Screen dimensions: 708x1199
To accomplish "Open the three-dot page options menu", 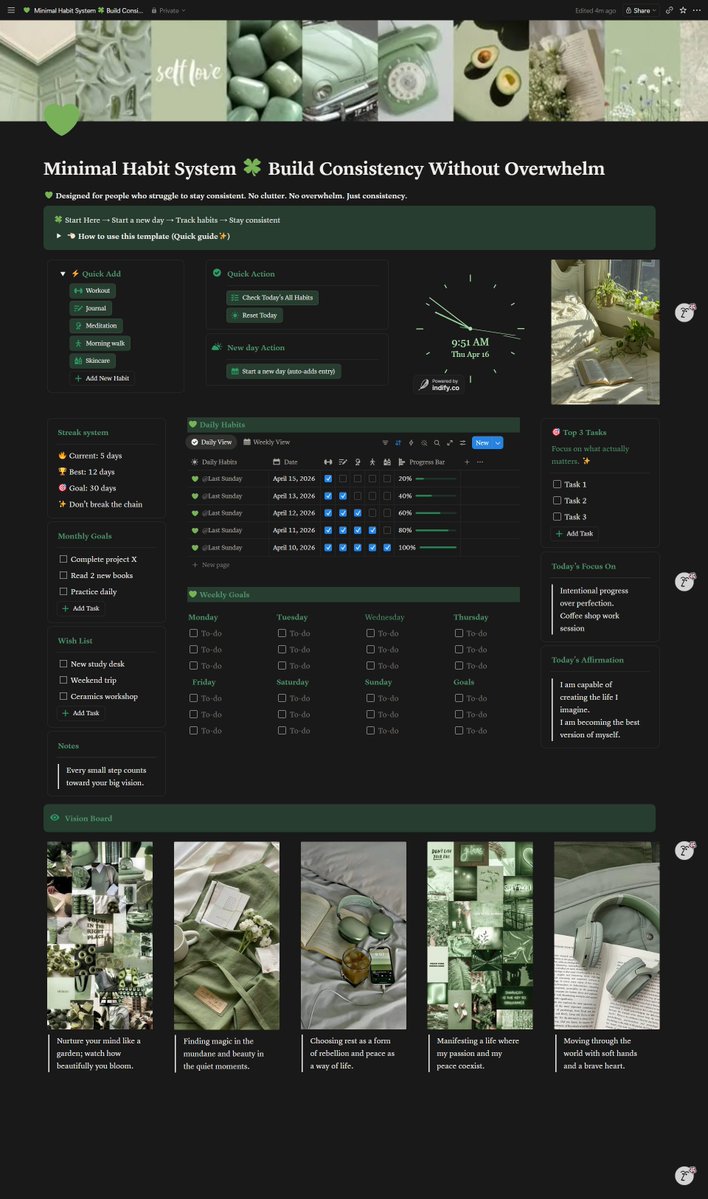I will coord(697,10).
